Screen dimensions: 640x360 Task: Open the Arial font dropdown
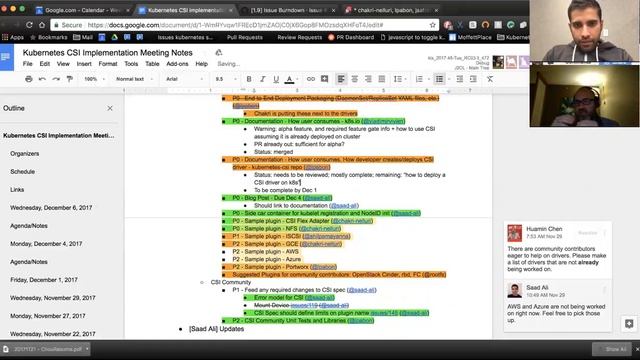(184, 79)
